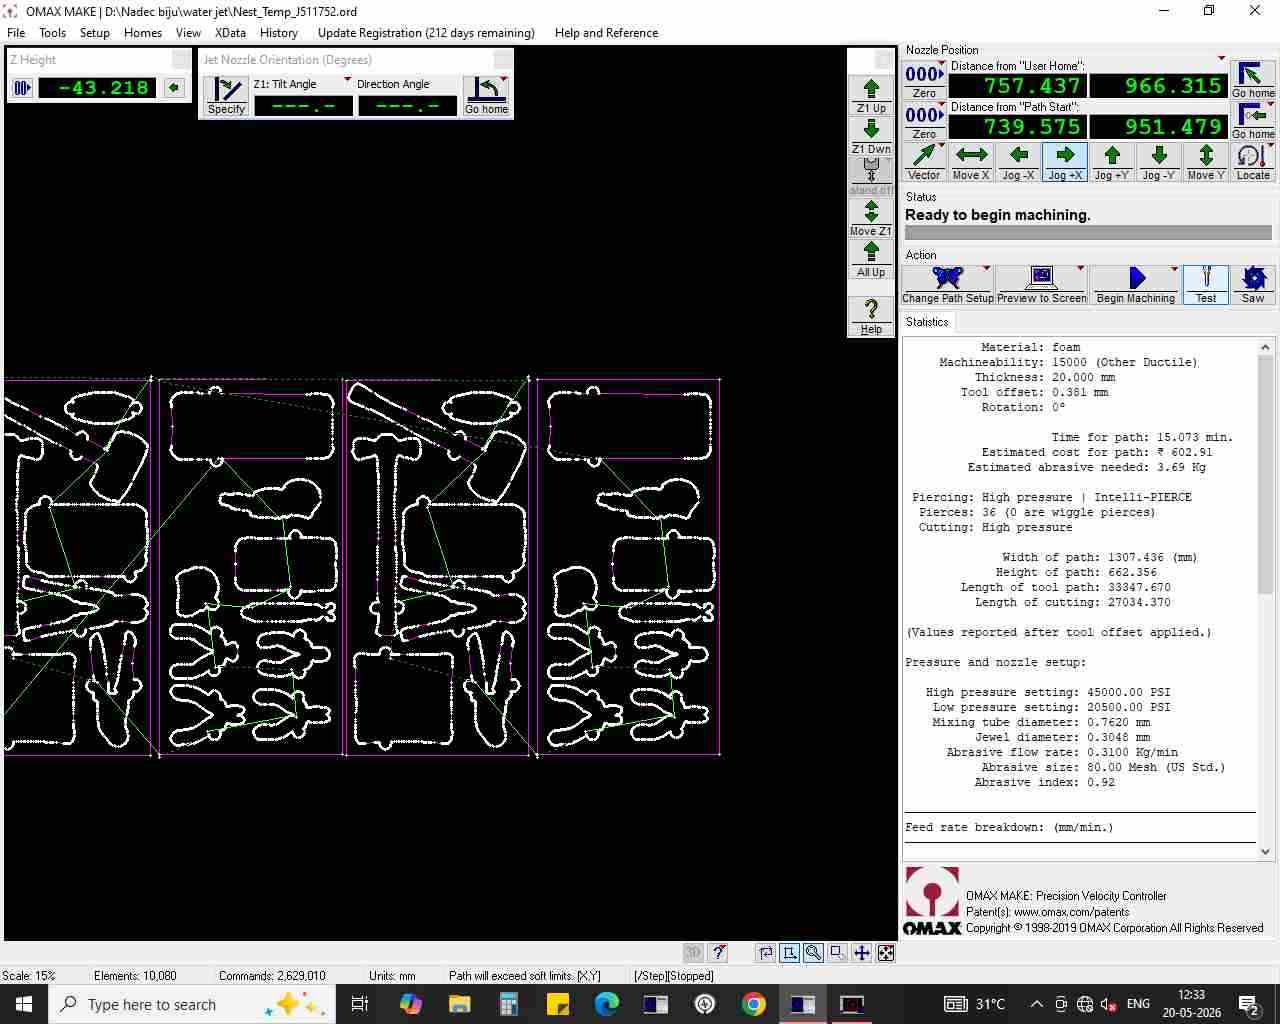Screen dimensions: 1280x1024
Task: Zero the User Home distance readout
Action: click(924, 80)
